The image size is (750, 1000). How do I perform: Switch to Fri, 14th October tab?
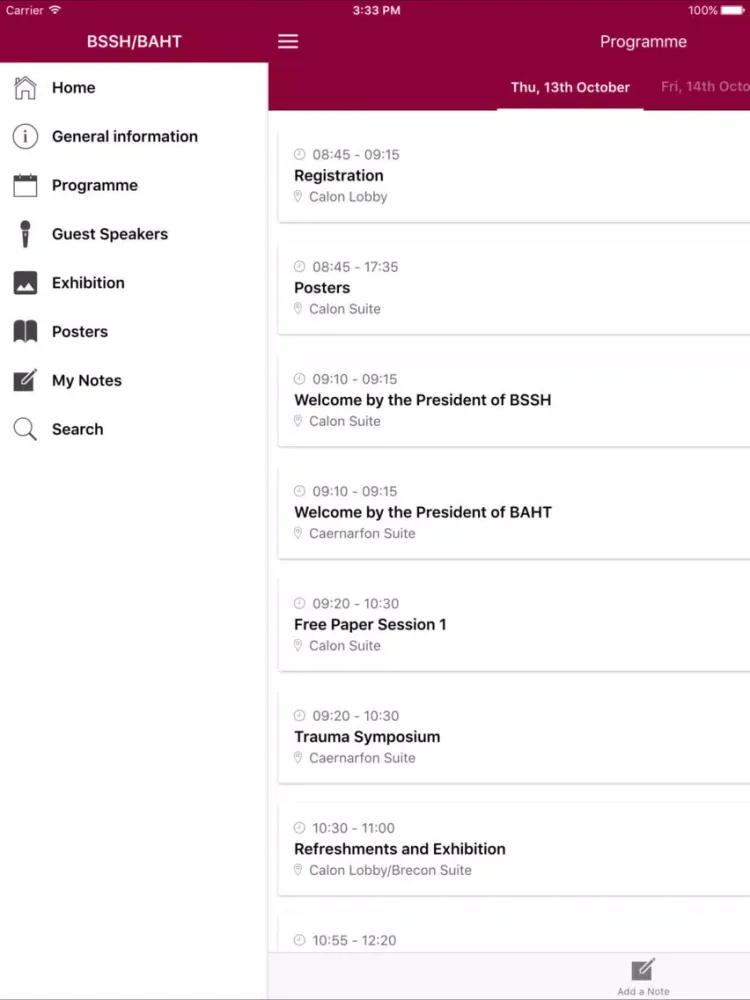click(705, 87)
